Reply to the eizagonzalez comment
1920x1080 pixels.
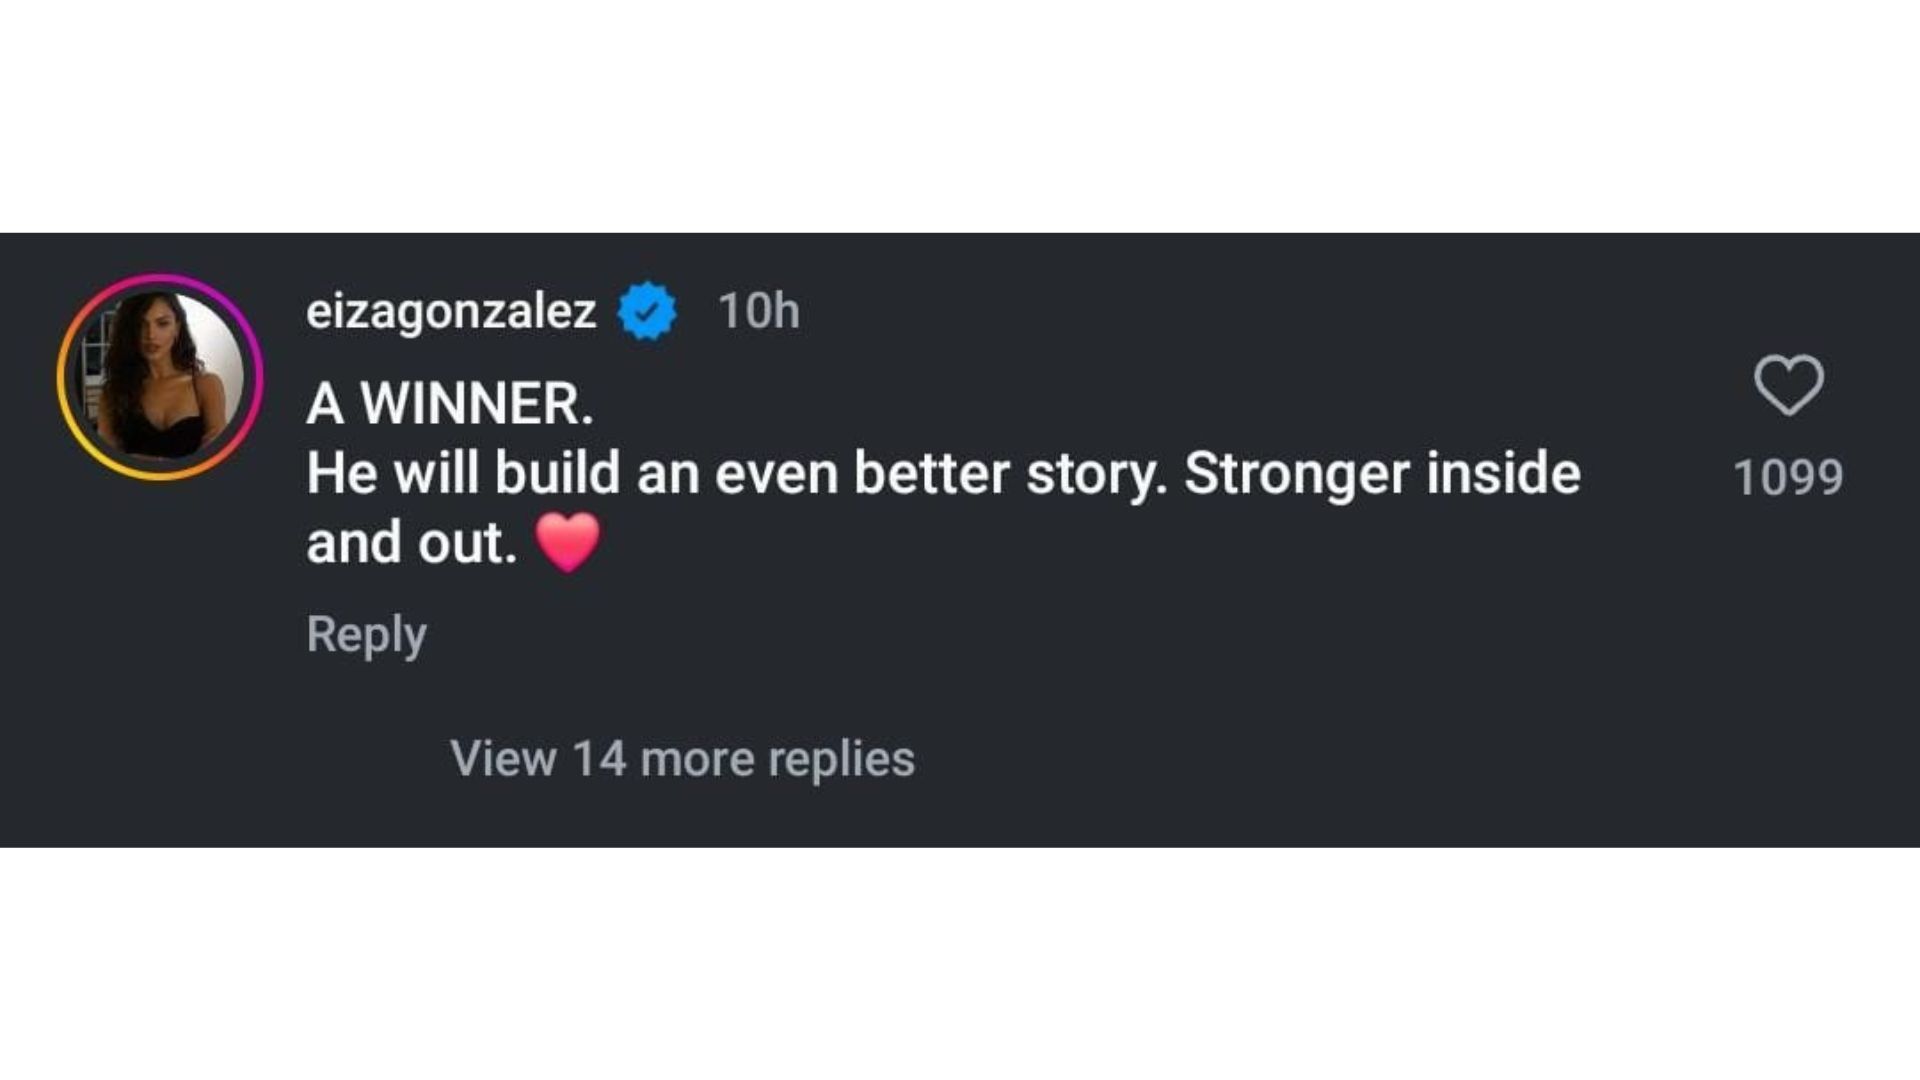pos(366,634)
